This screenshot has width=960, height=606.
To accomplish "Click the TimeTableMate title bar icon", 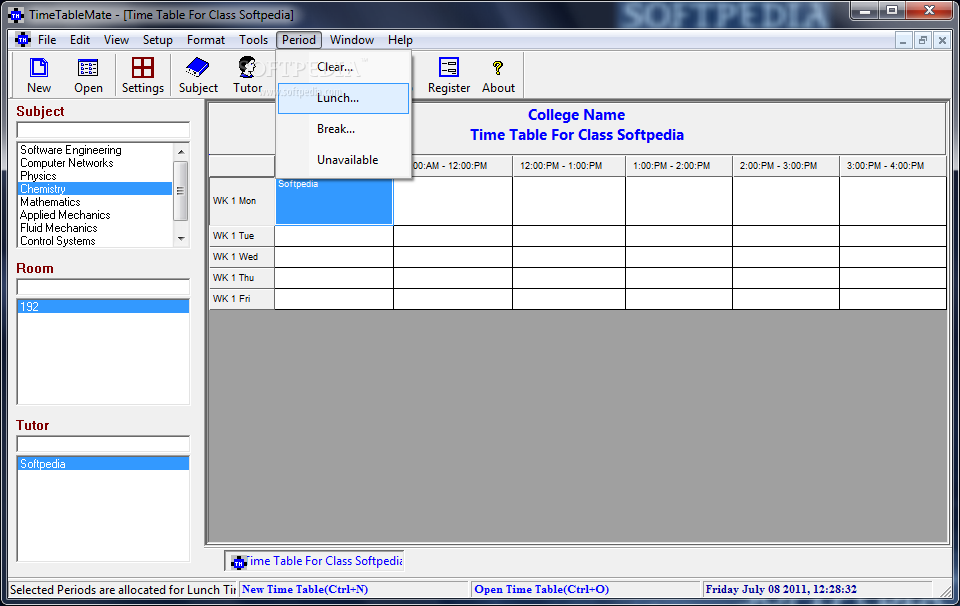I will 16,15.
